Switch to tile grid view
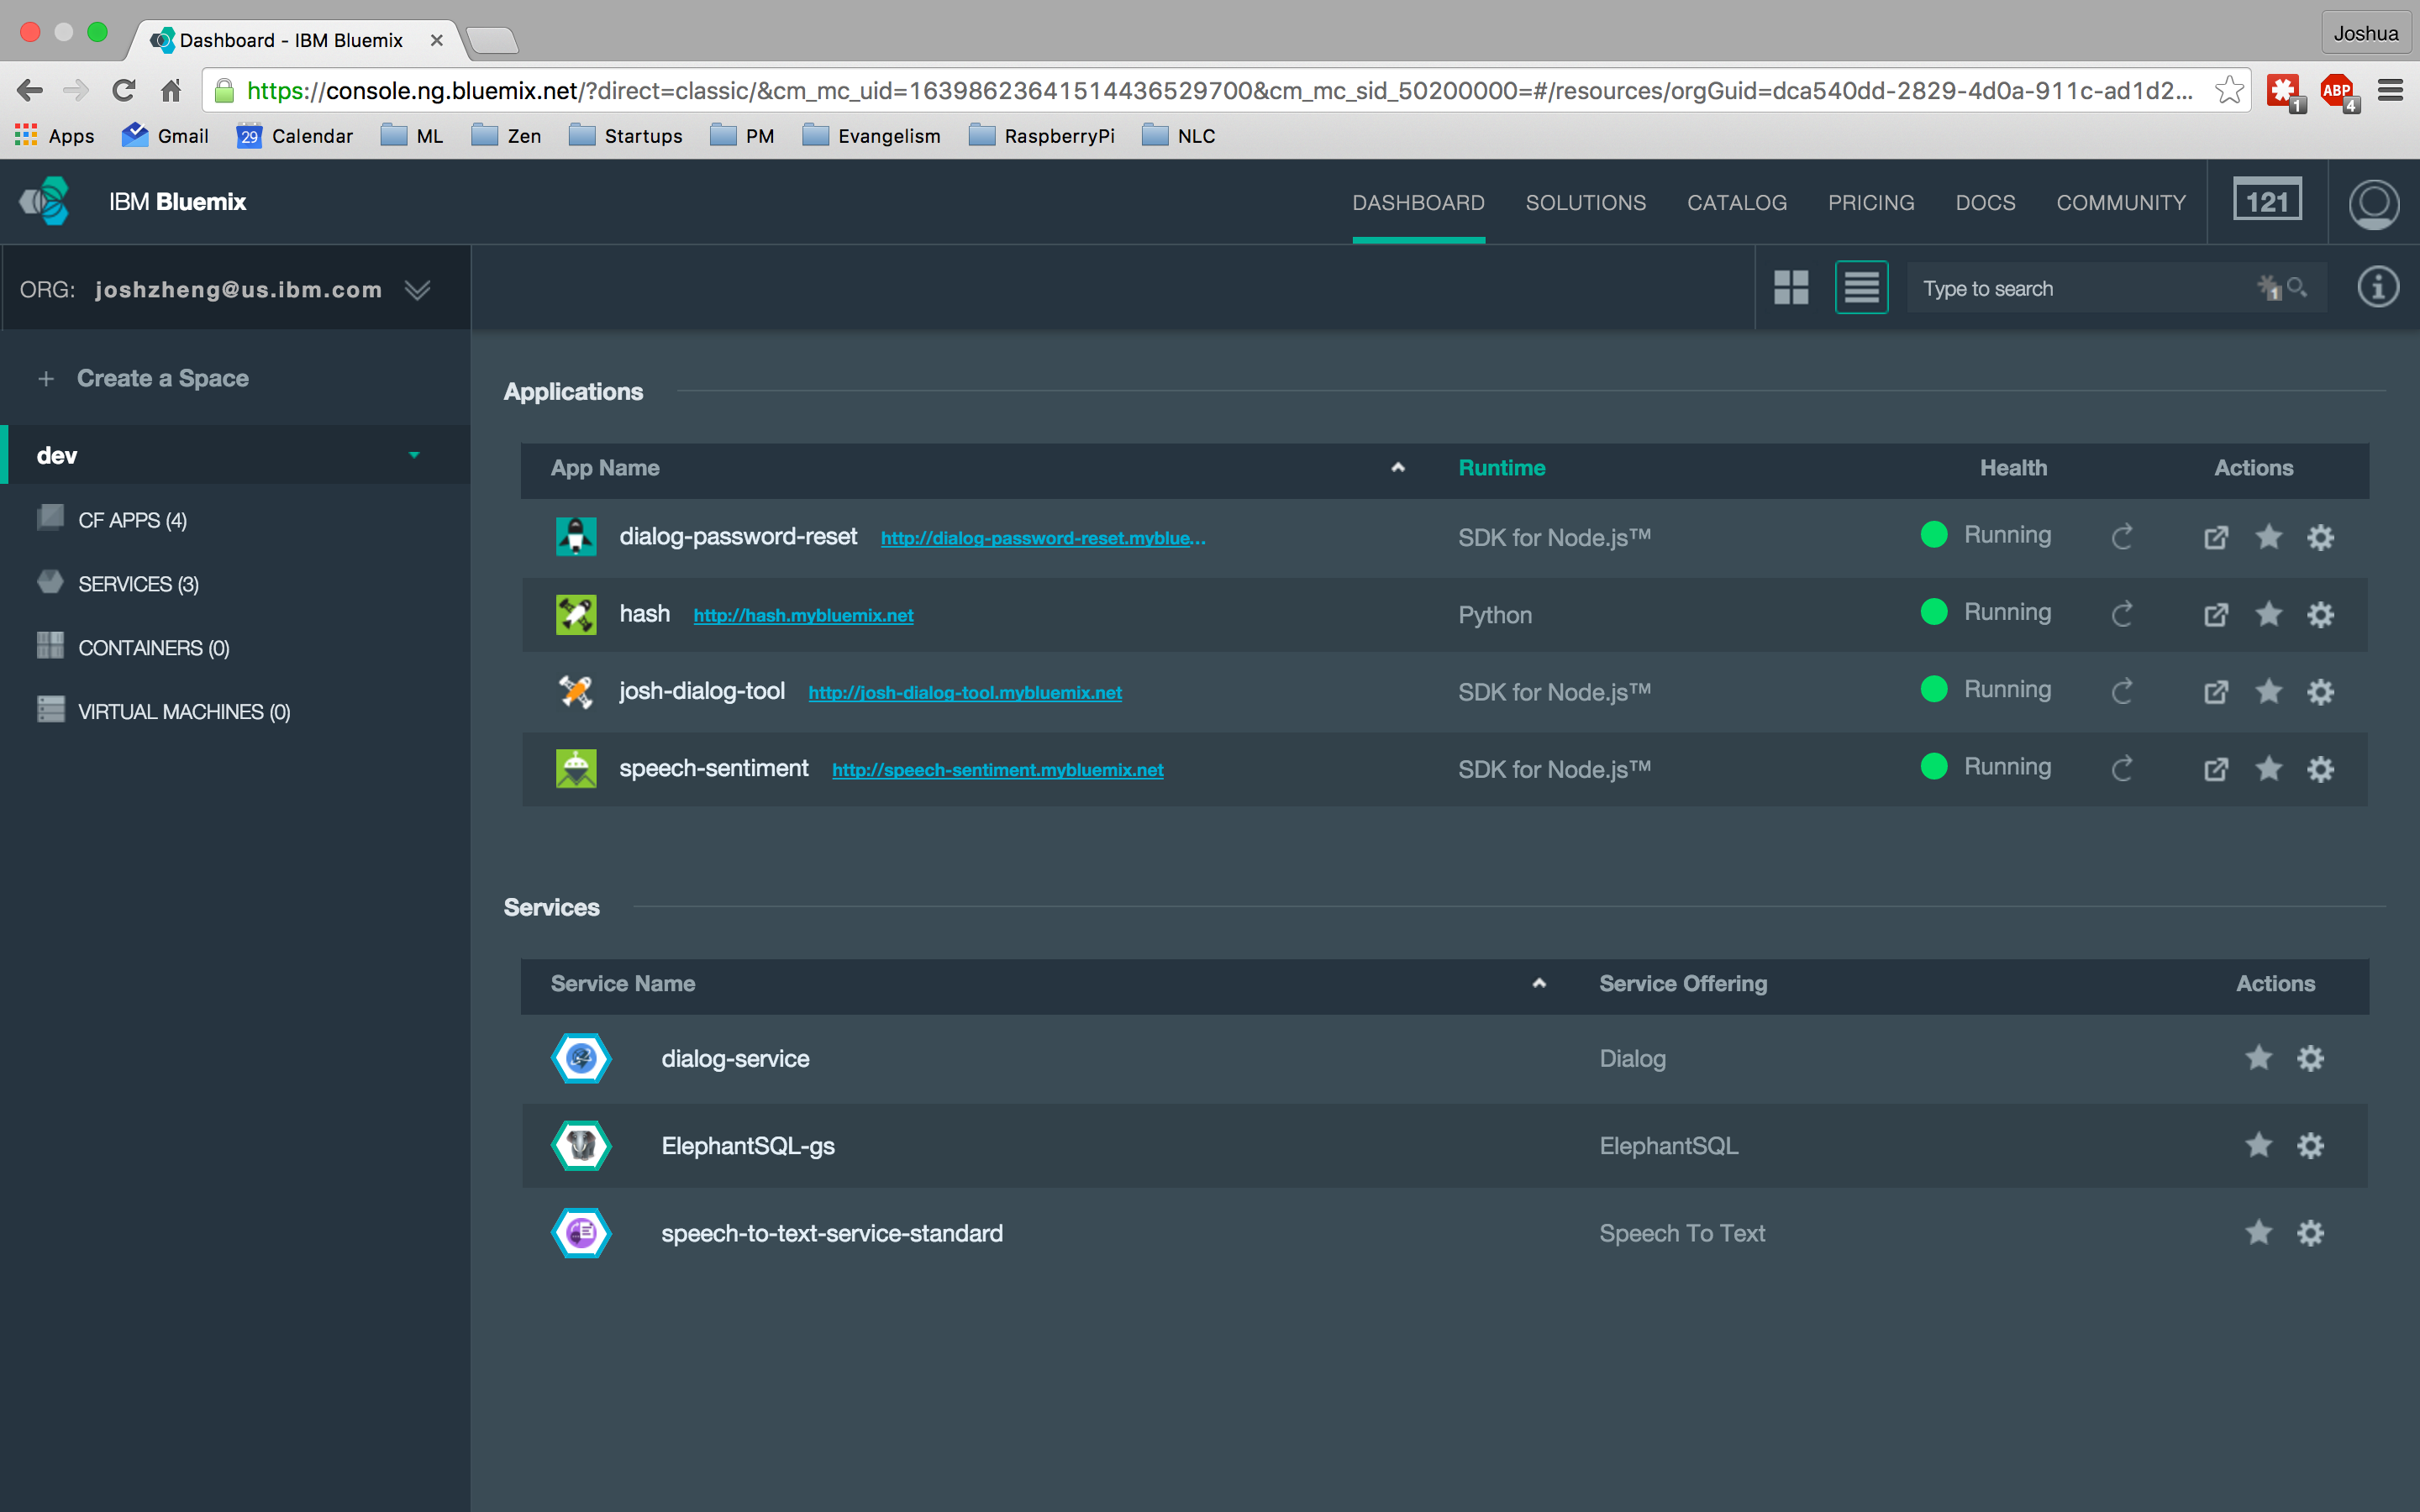The image size is (2420, 1512). coord(1791,288)
